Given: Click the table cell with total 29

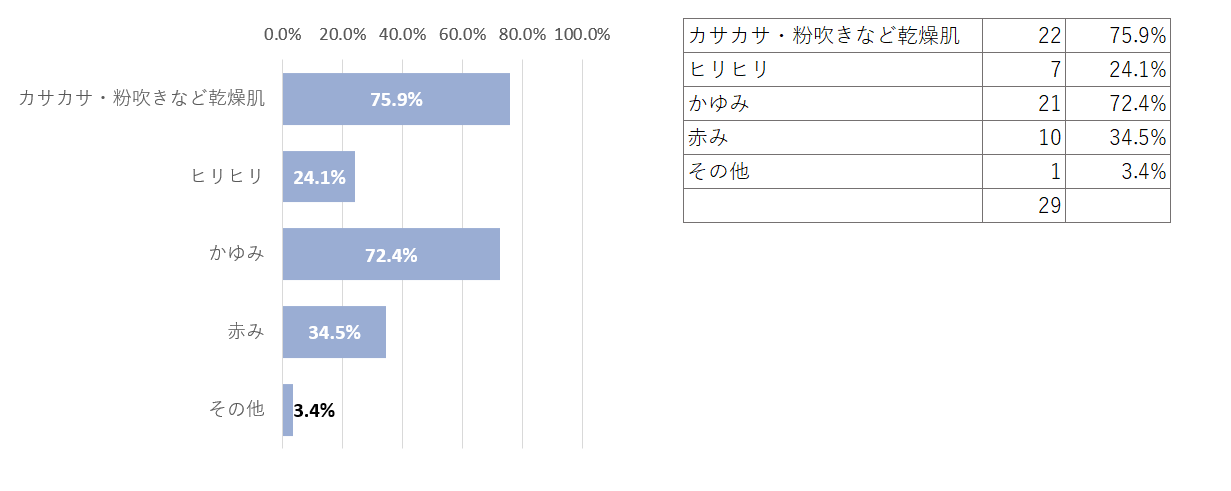Looking at the screenshot, I should pos(1023,206).
